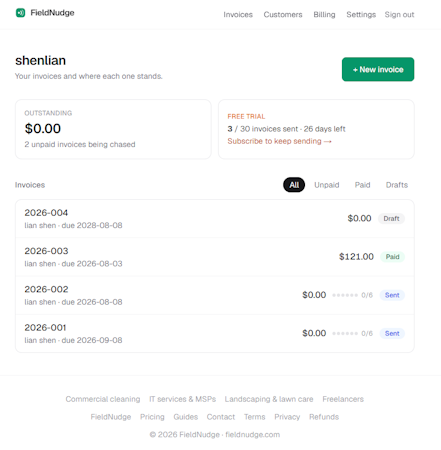The height and width of the screenshot is (450, 441).
Task: Filter invoices by Unpaid
Action: (x=326, y=185)
